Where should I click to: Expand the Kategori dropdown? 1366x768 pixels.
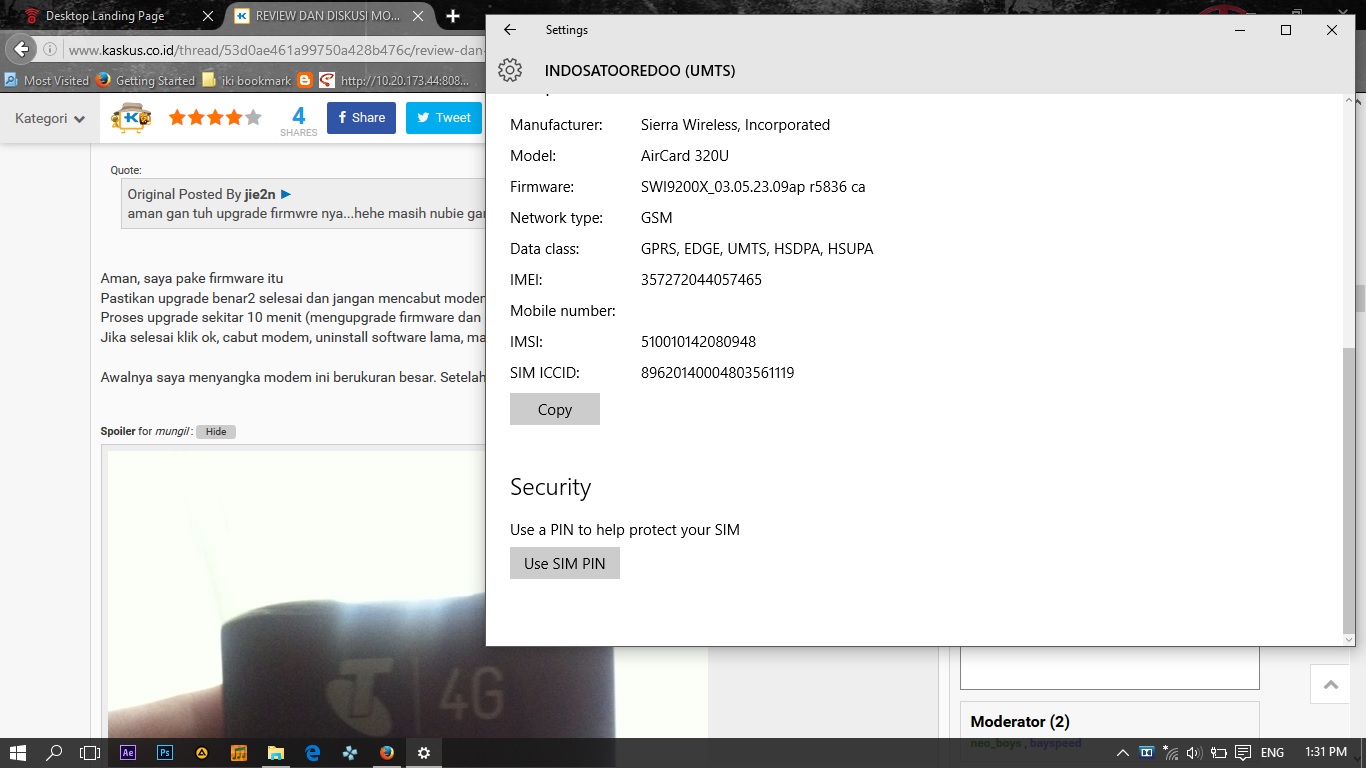[x=50, y=118]
